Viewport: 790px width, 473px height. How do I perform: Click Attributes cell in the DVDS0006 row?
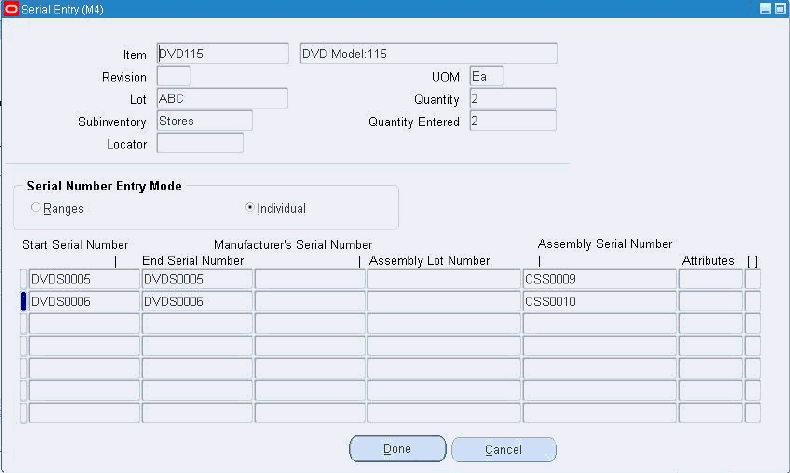coord(711,301)
